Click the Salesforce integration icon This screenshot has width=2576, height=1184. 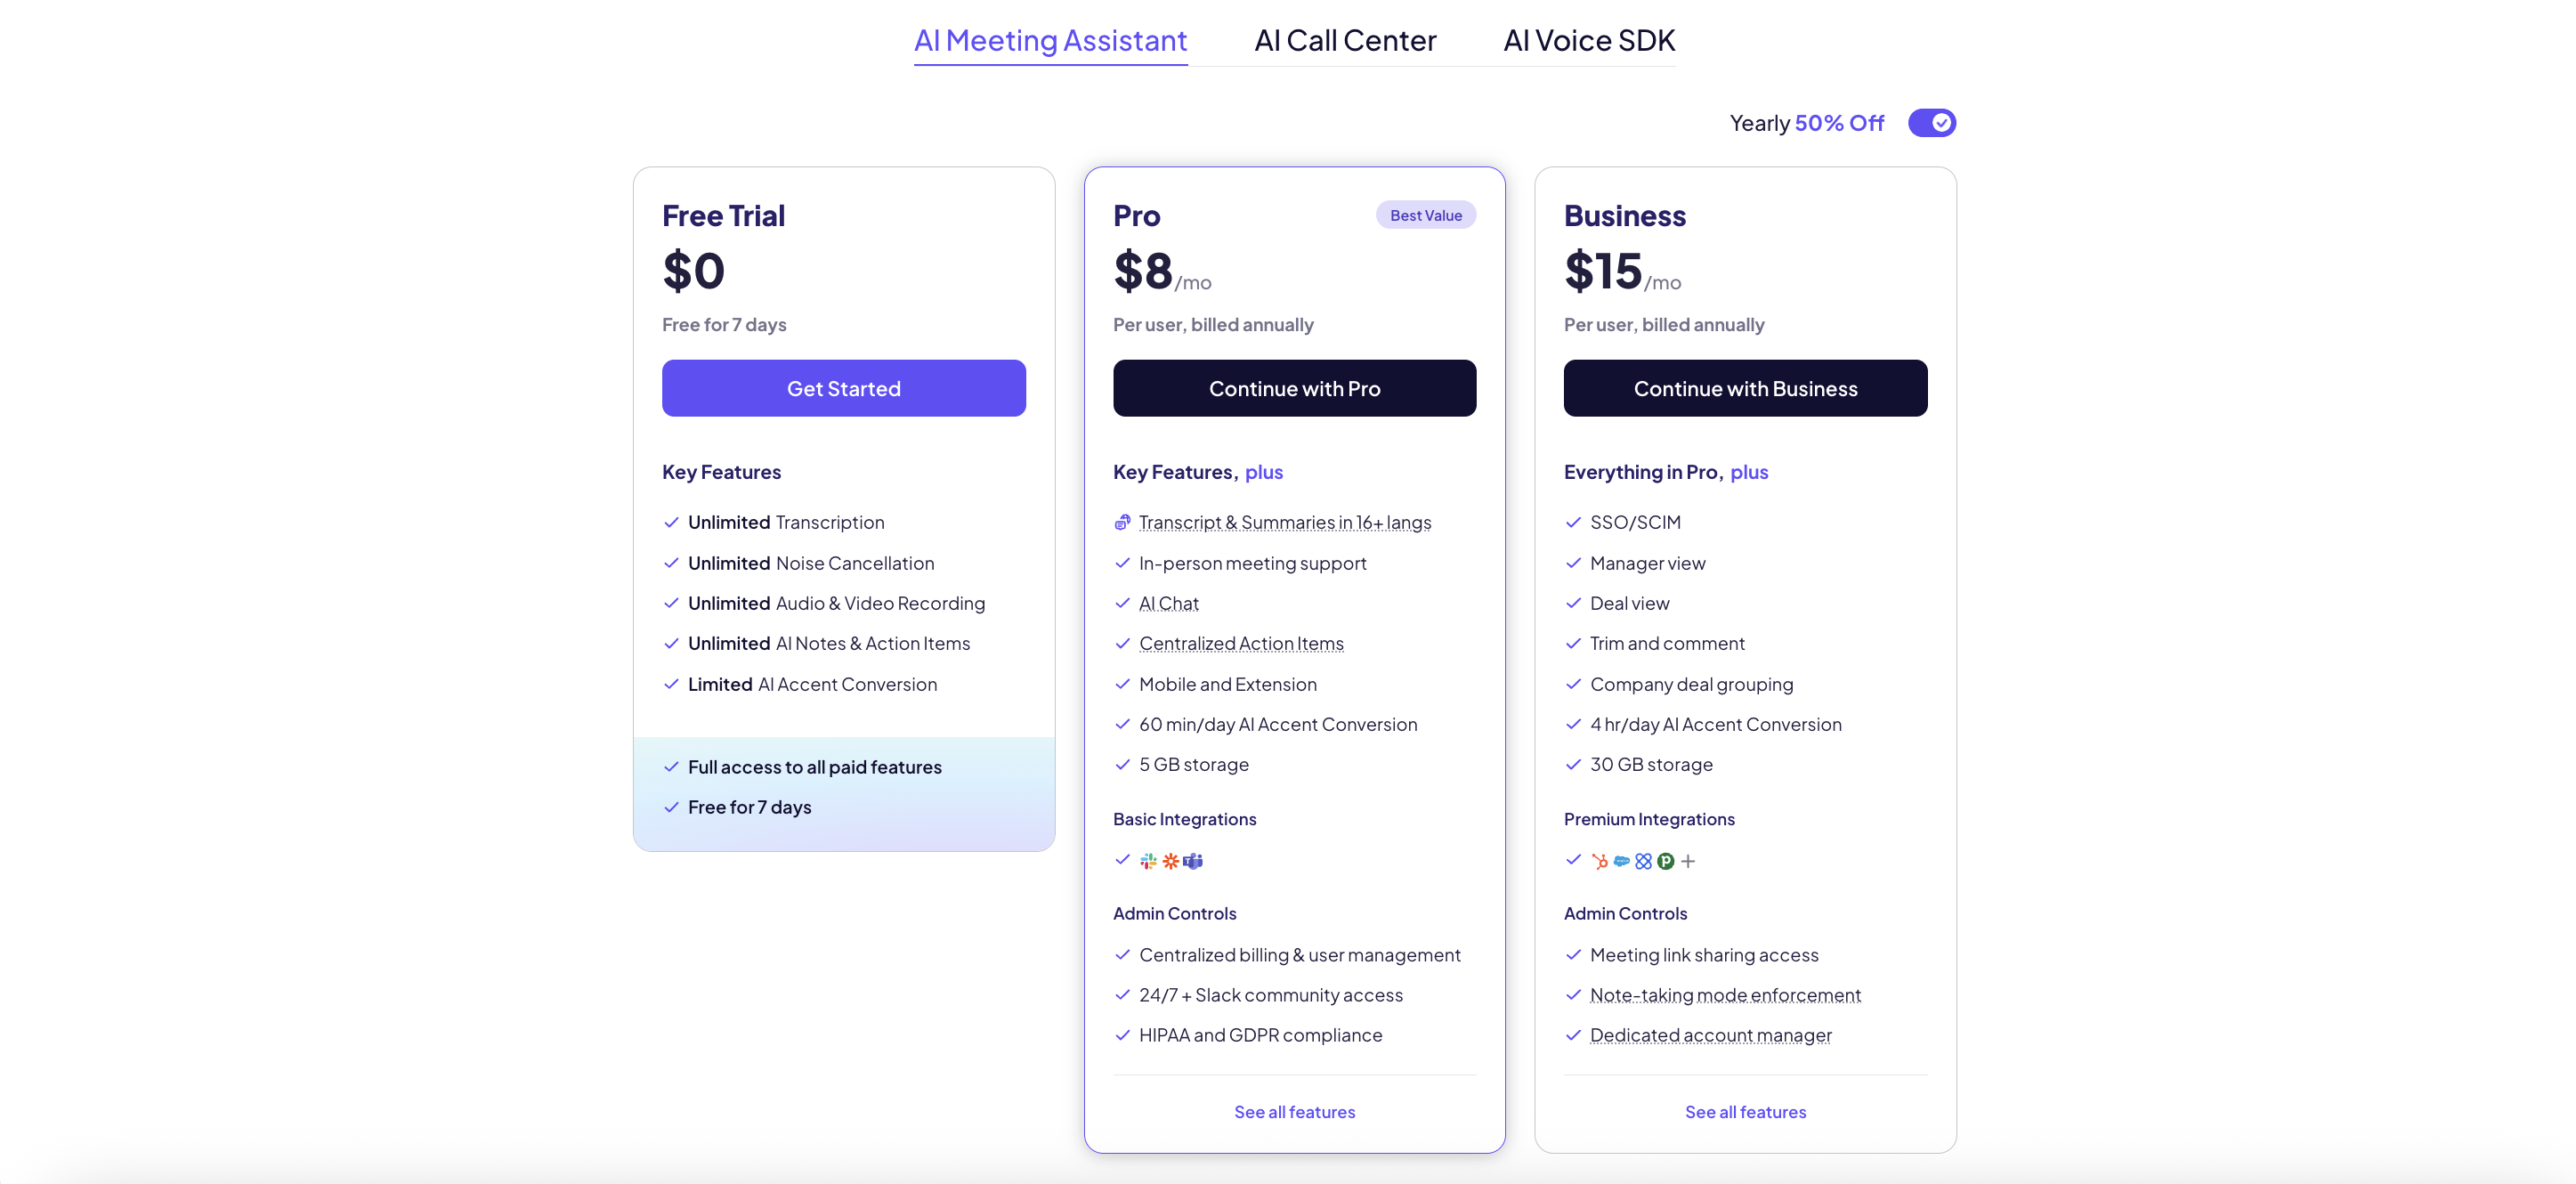1622,861
